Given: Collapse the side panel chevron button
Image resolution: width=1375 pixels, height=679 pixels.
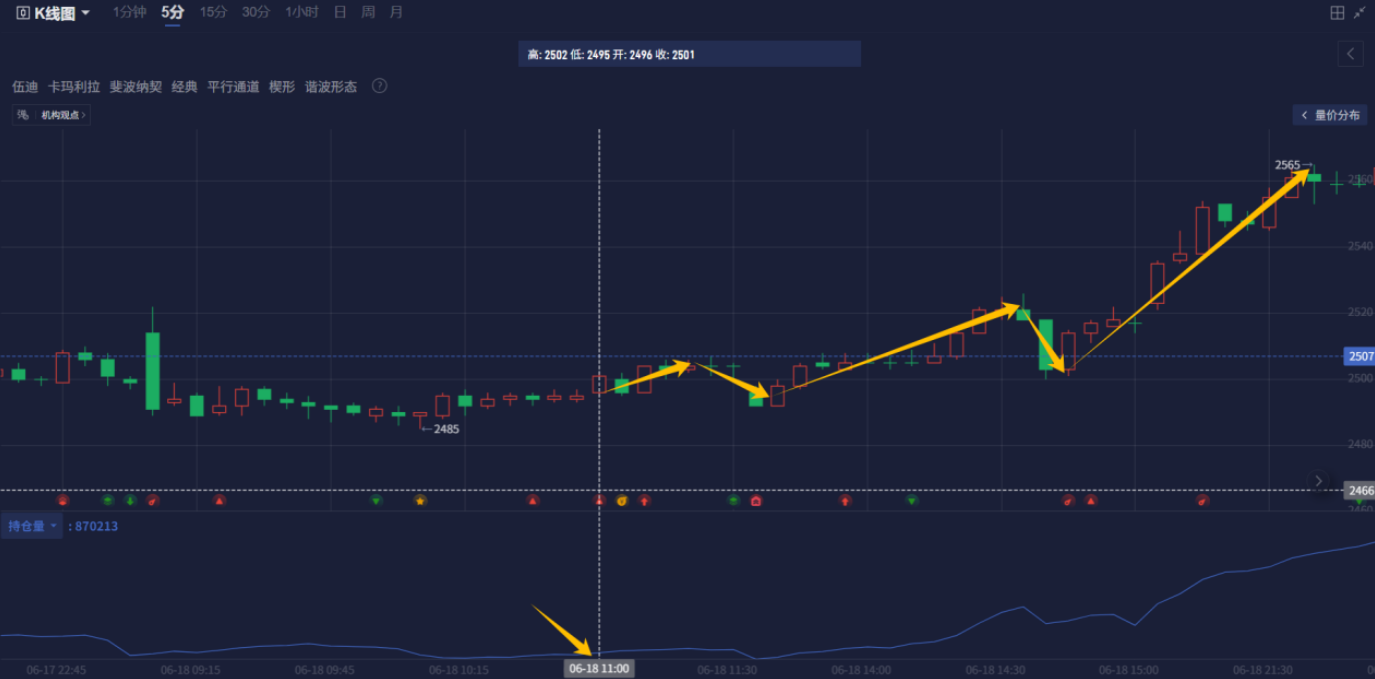Looking at the screenshot, I should 1351,54.
